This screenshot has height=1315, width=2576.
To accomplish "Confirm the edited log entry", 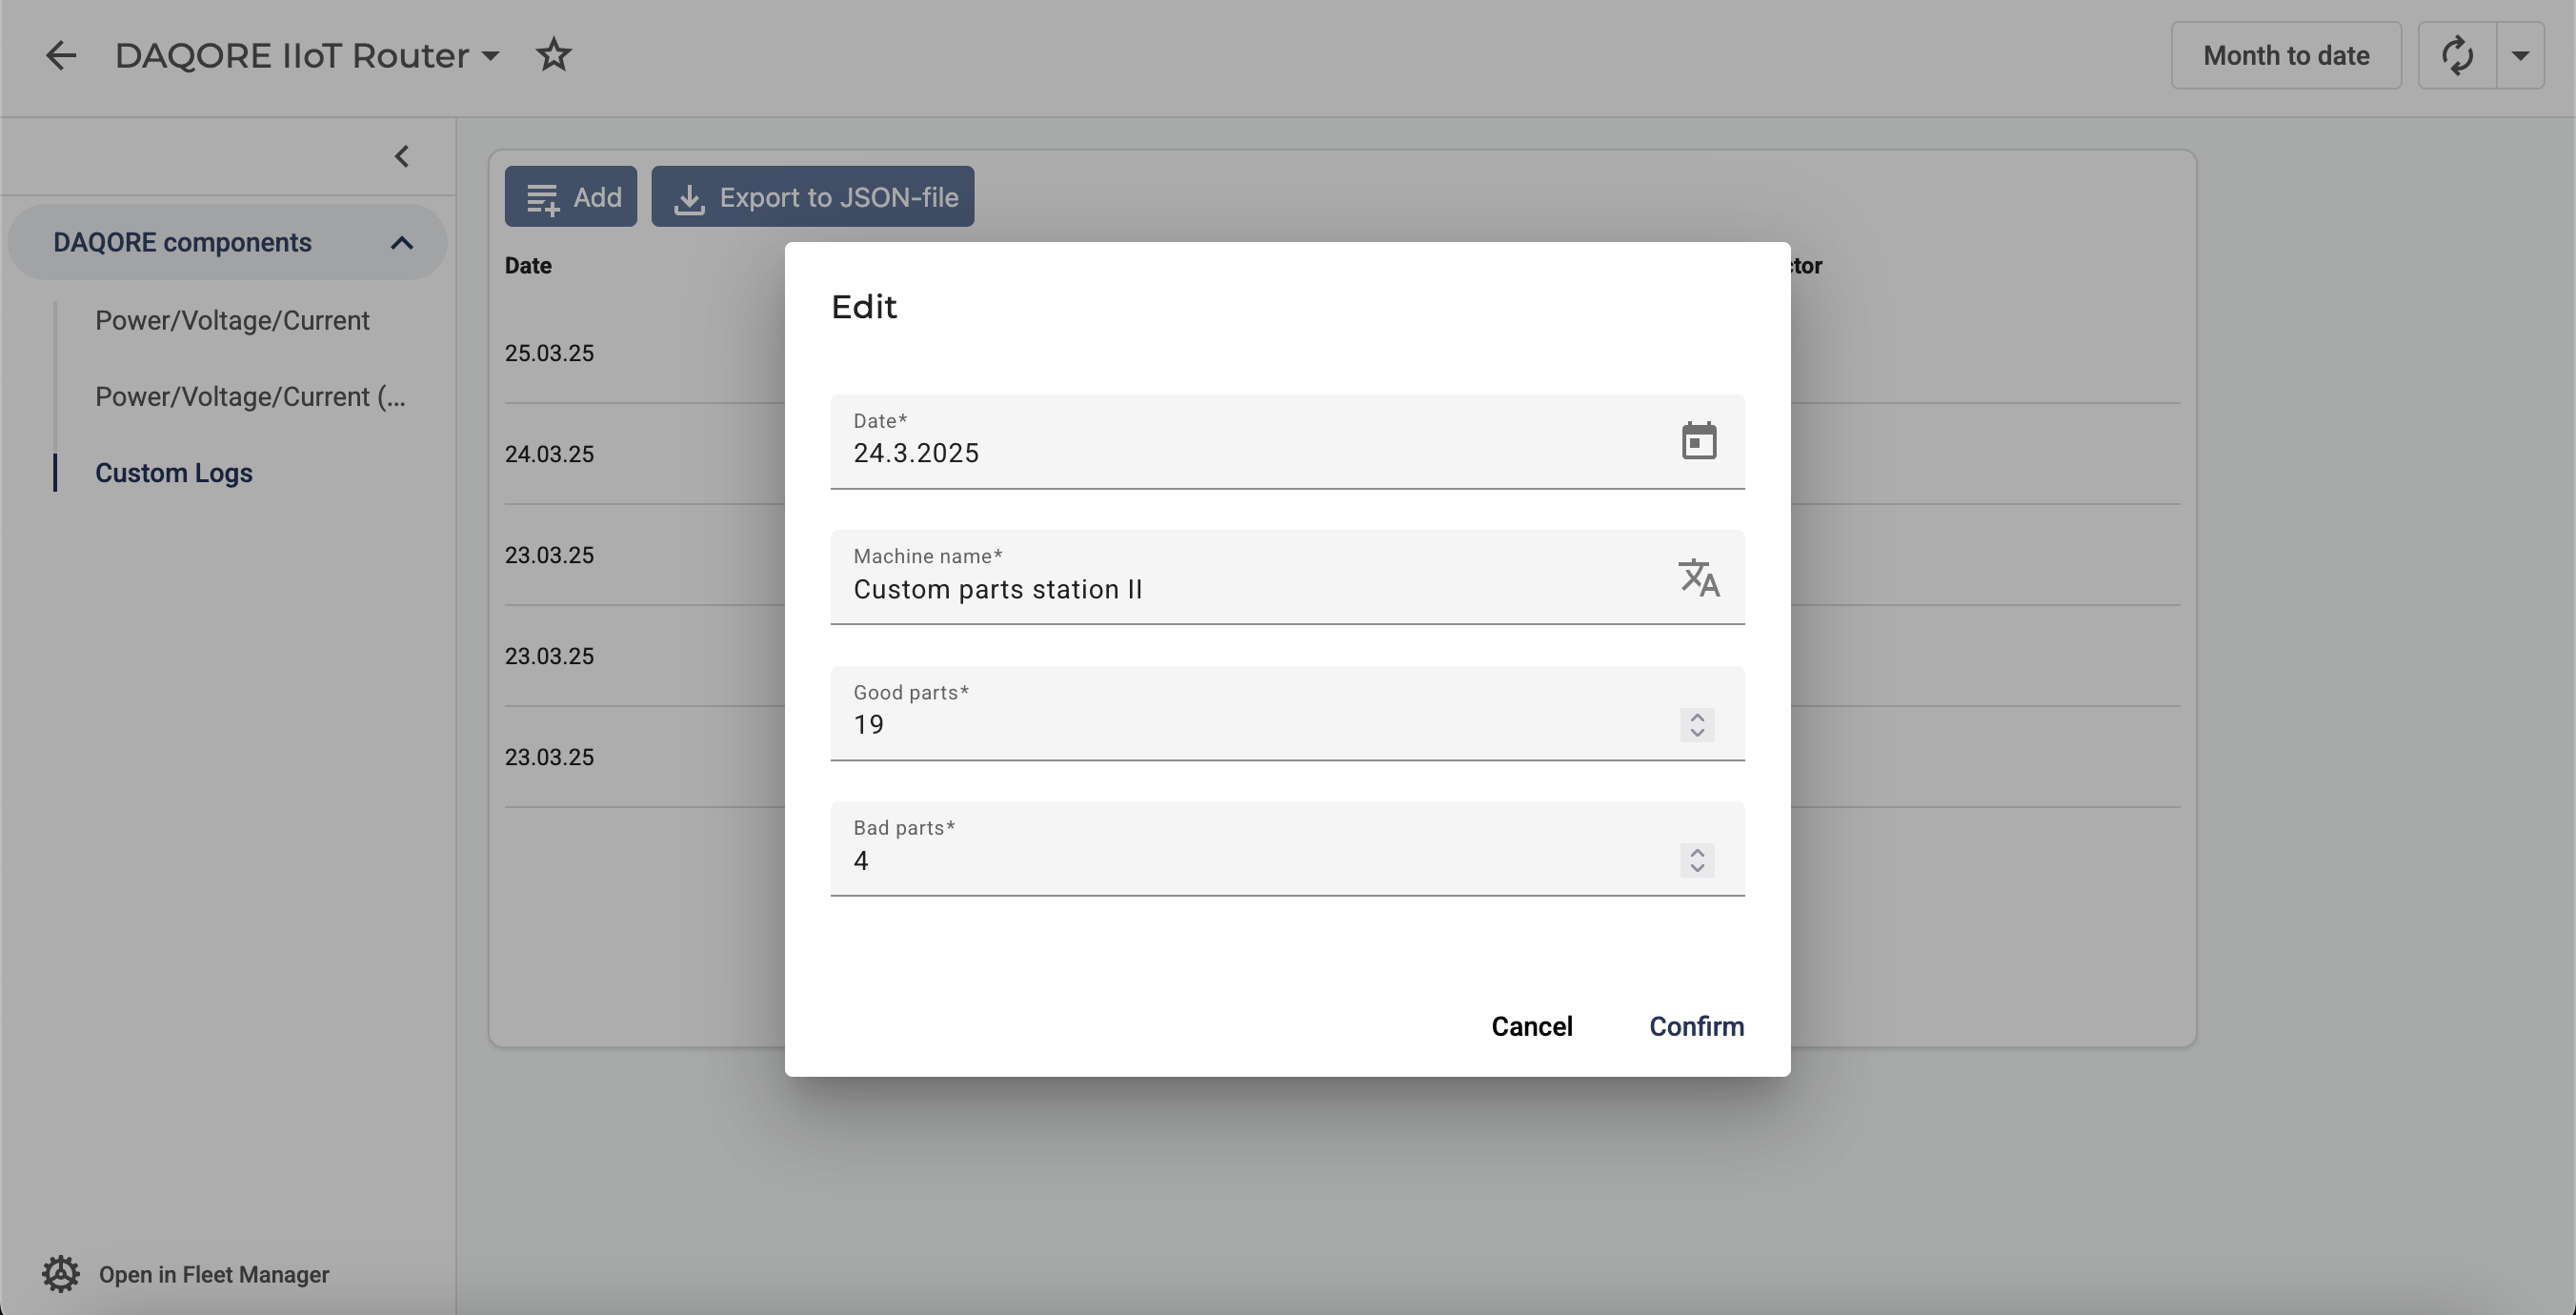I will click(1696, 1026).
